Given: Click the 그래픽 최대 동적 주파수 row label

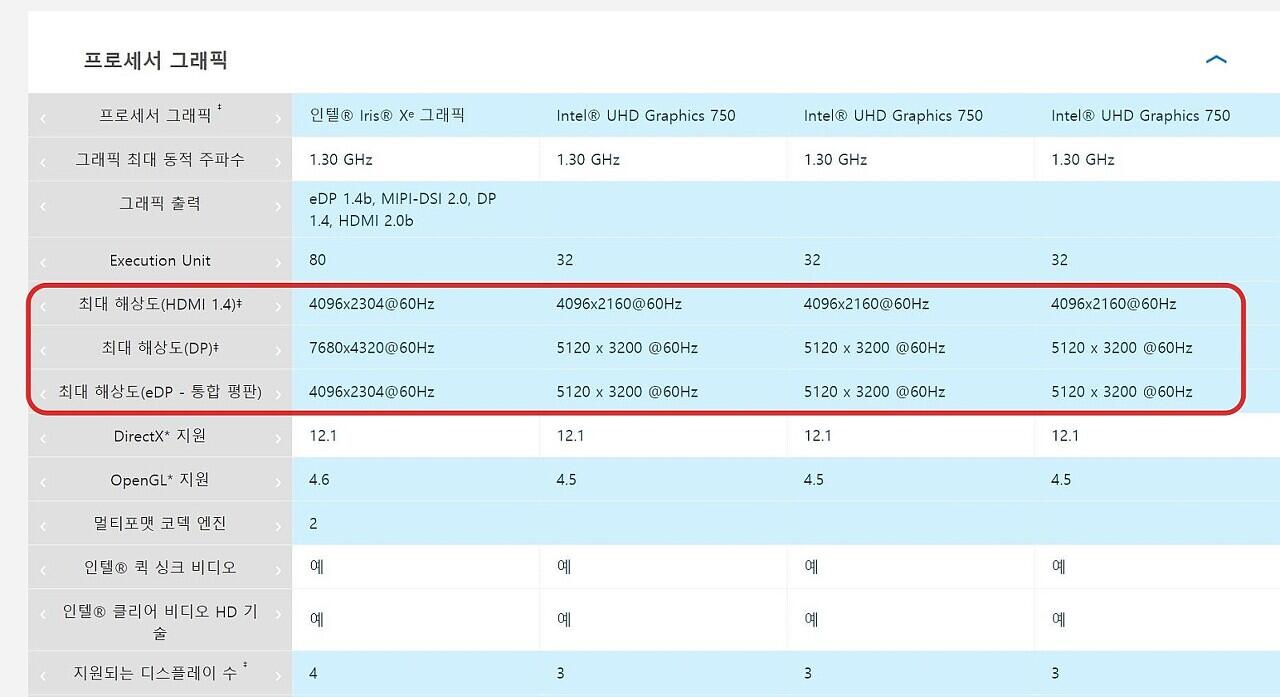Looking at the screenshot, I should click(160, 159).
